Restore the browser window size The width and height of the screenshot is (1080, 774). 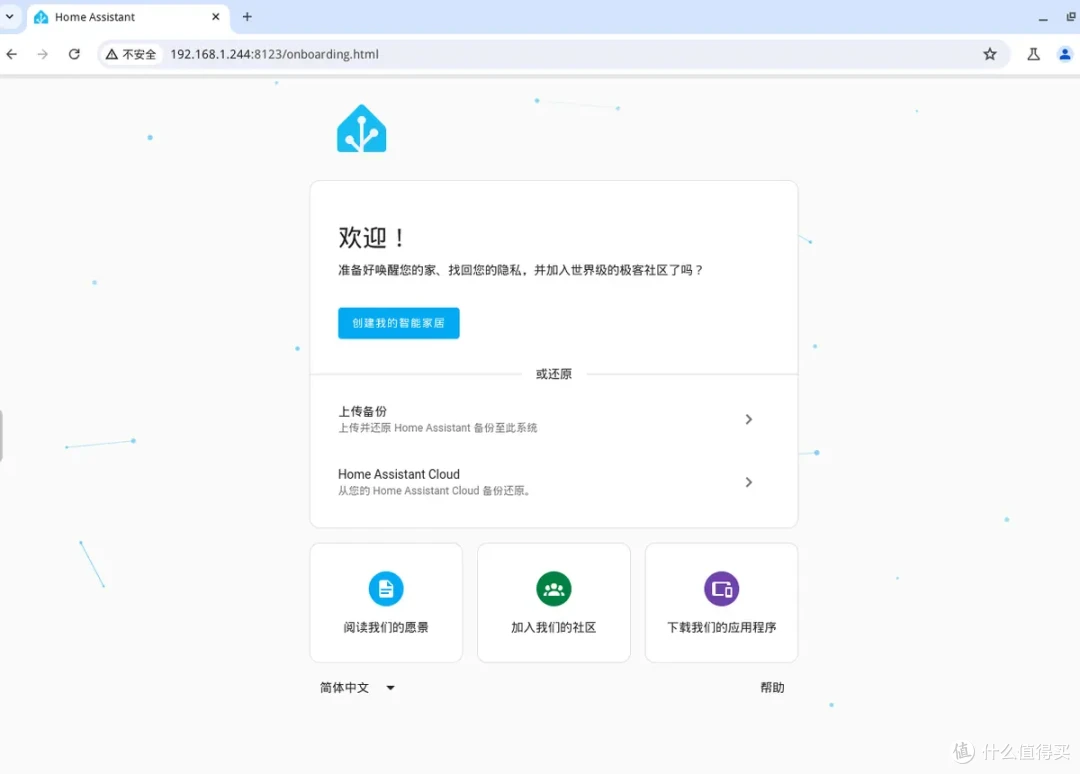click(1071, 17)
